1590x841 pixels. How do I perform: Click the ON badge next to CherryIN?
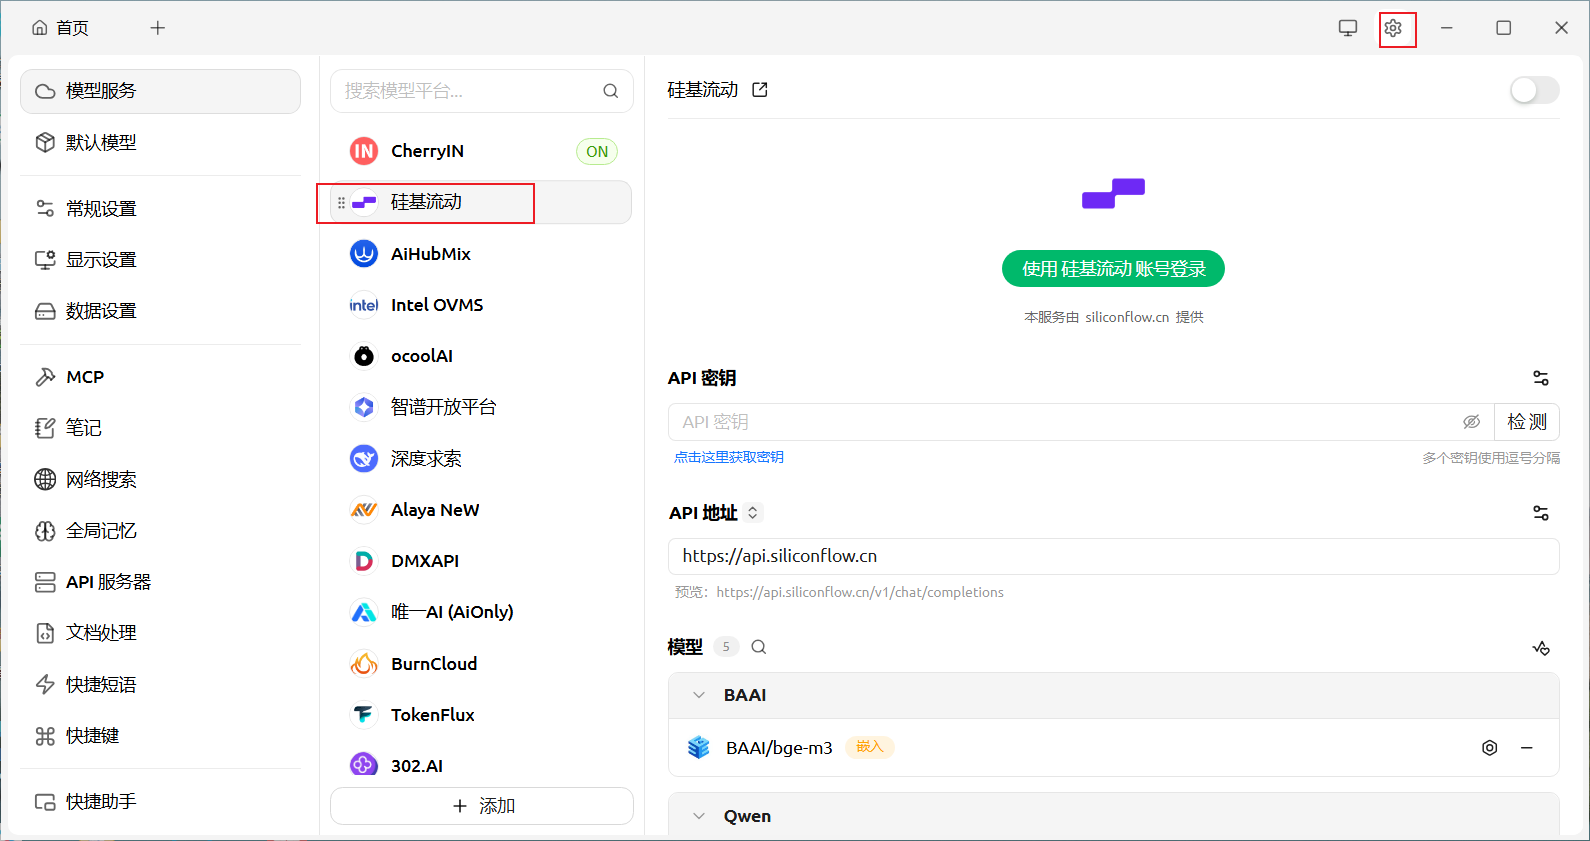[597, 151]
